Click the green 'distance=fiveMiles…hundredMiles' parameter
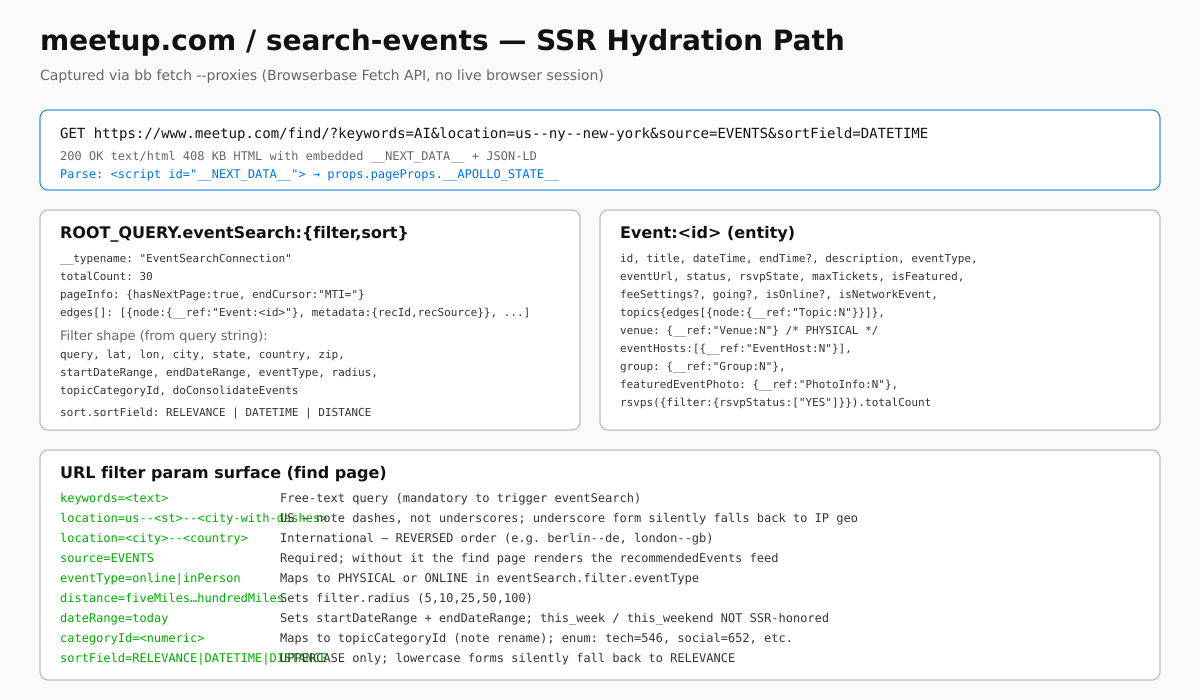Screen dimensions: 1200x700 pos(173,598)
